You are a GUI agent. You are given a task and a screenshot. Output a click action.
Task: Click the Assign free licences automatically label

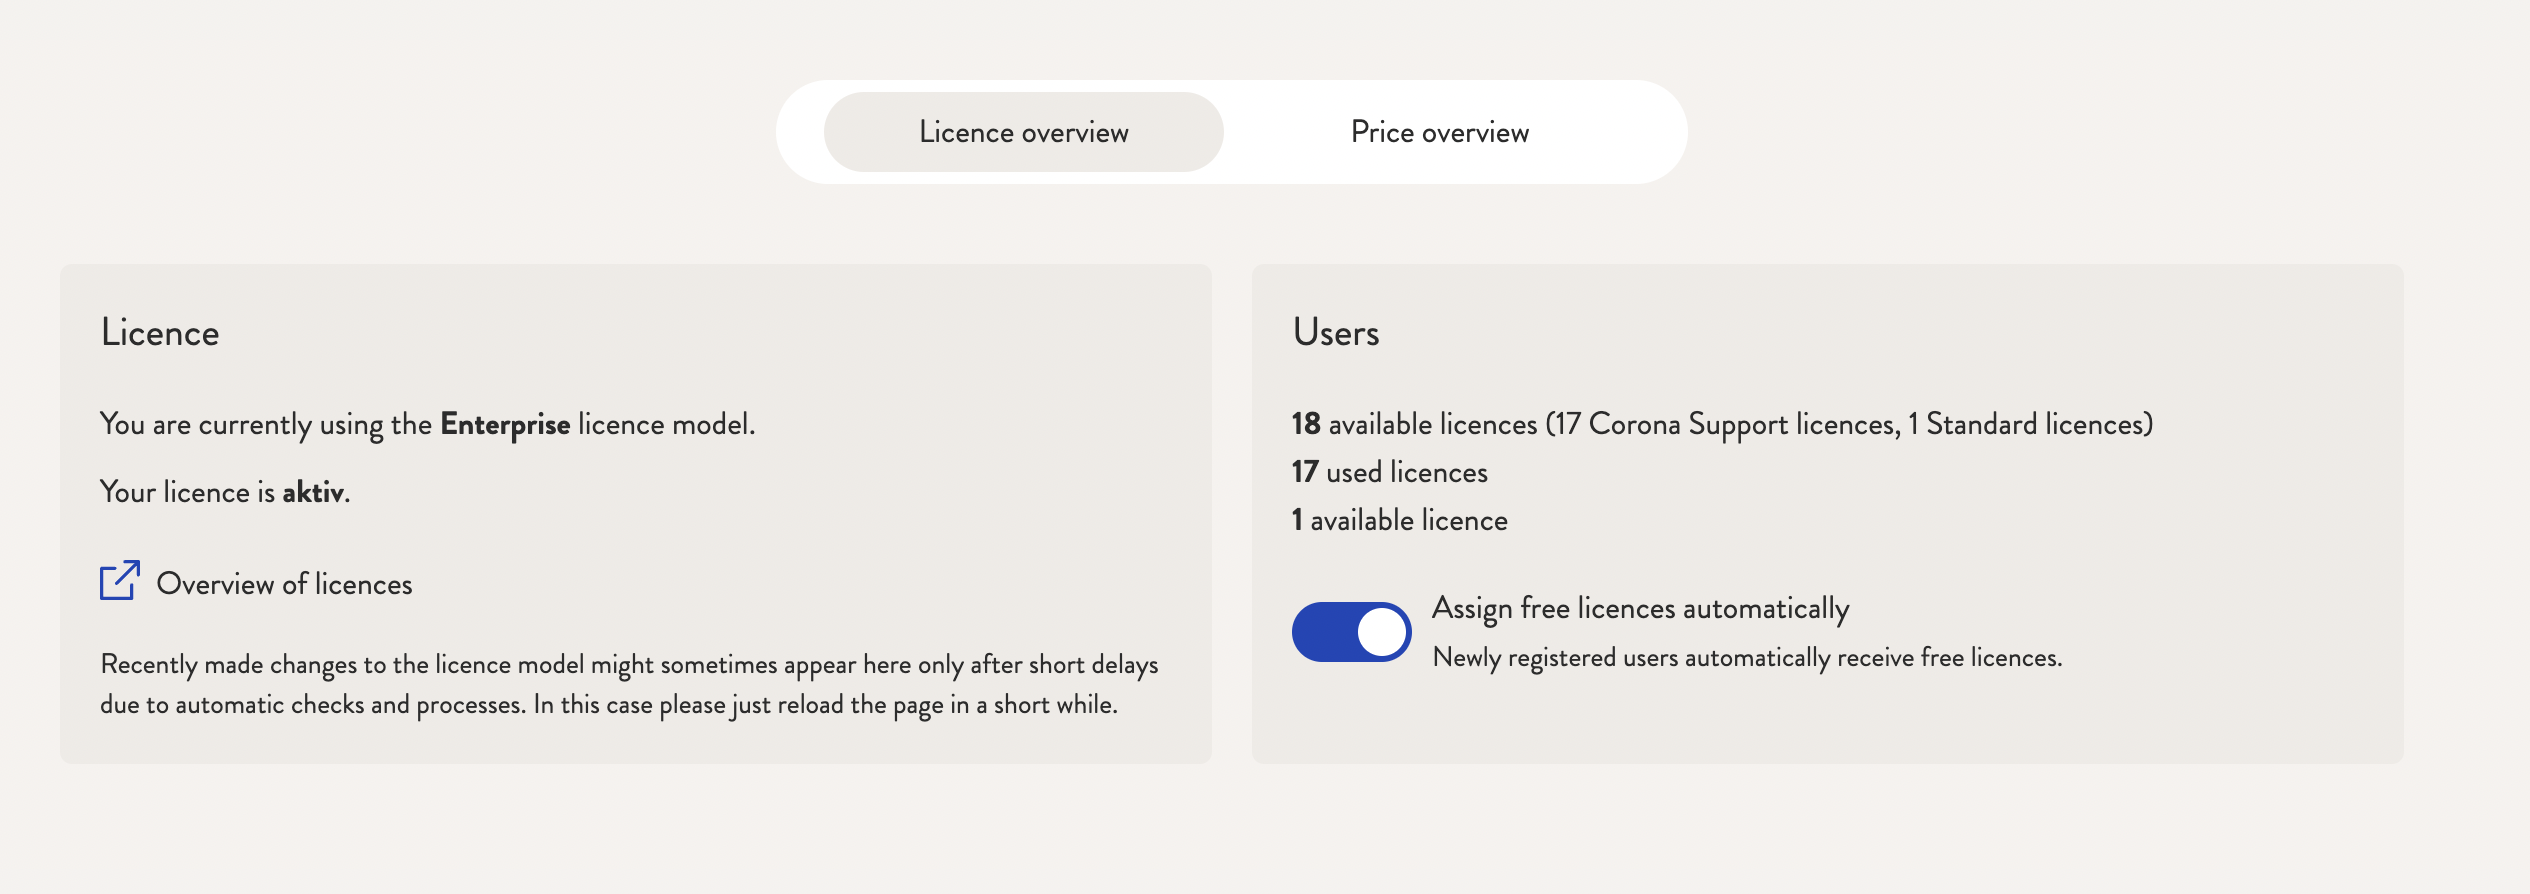(x=1640, y=609)
